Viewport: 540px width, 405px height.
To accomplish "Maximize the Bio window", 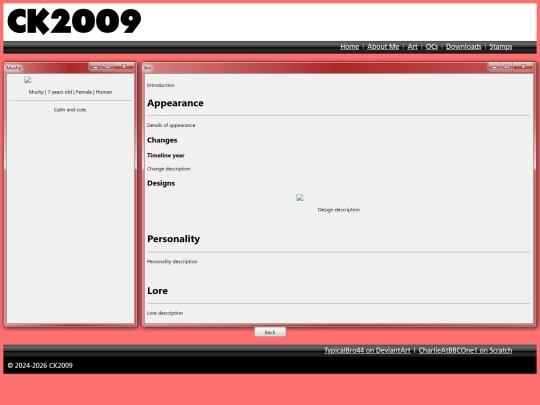I will 507,67.
